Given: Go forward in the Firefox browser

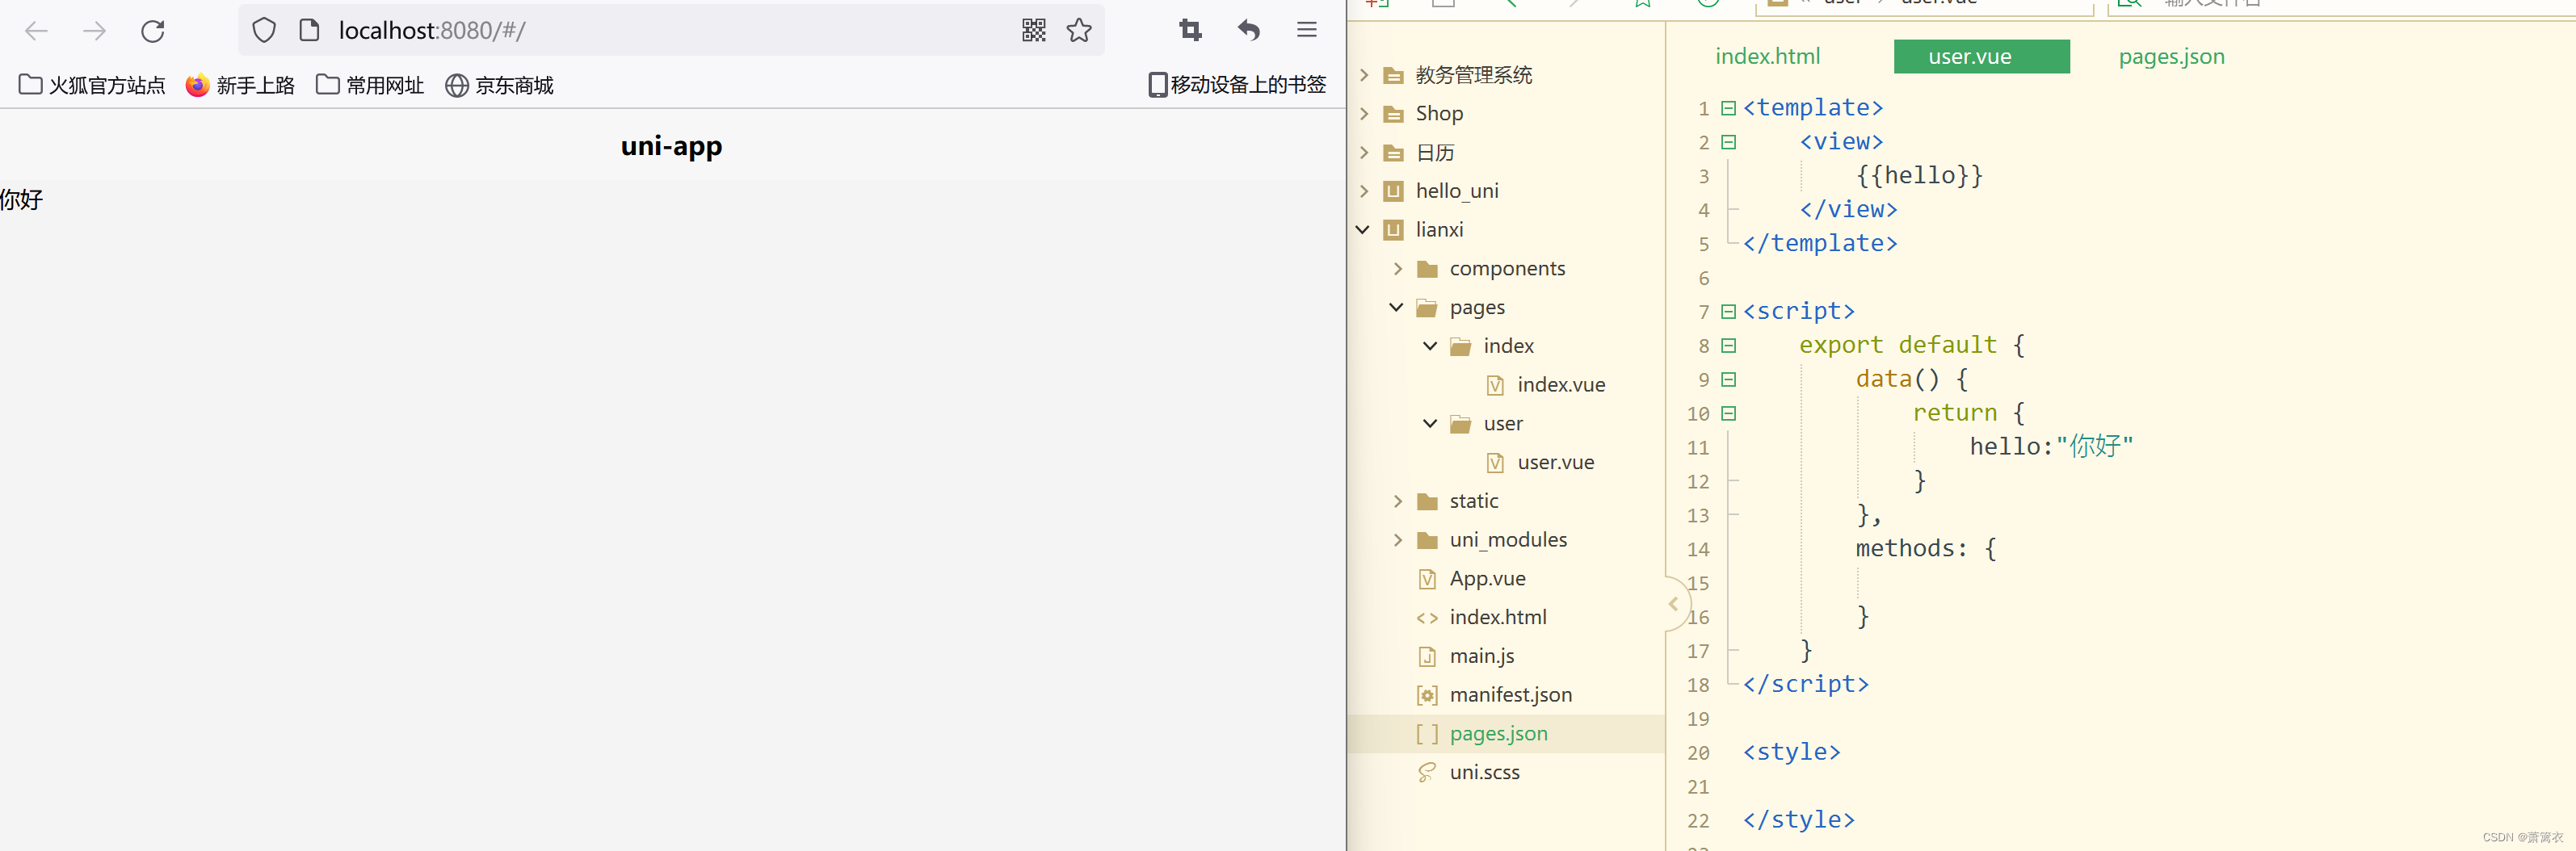Looking at the screenshot, I should tap(94, 31).
